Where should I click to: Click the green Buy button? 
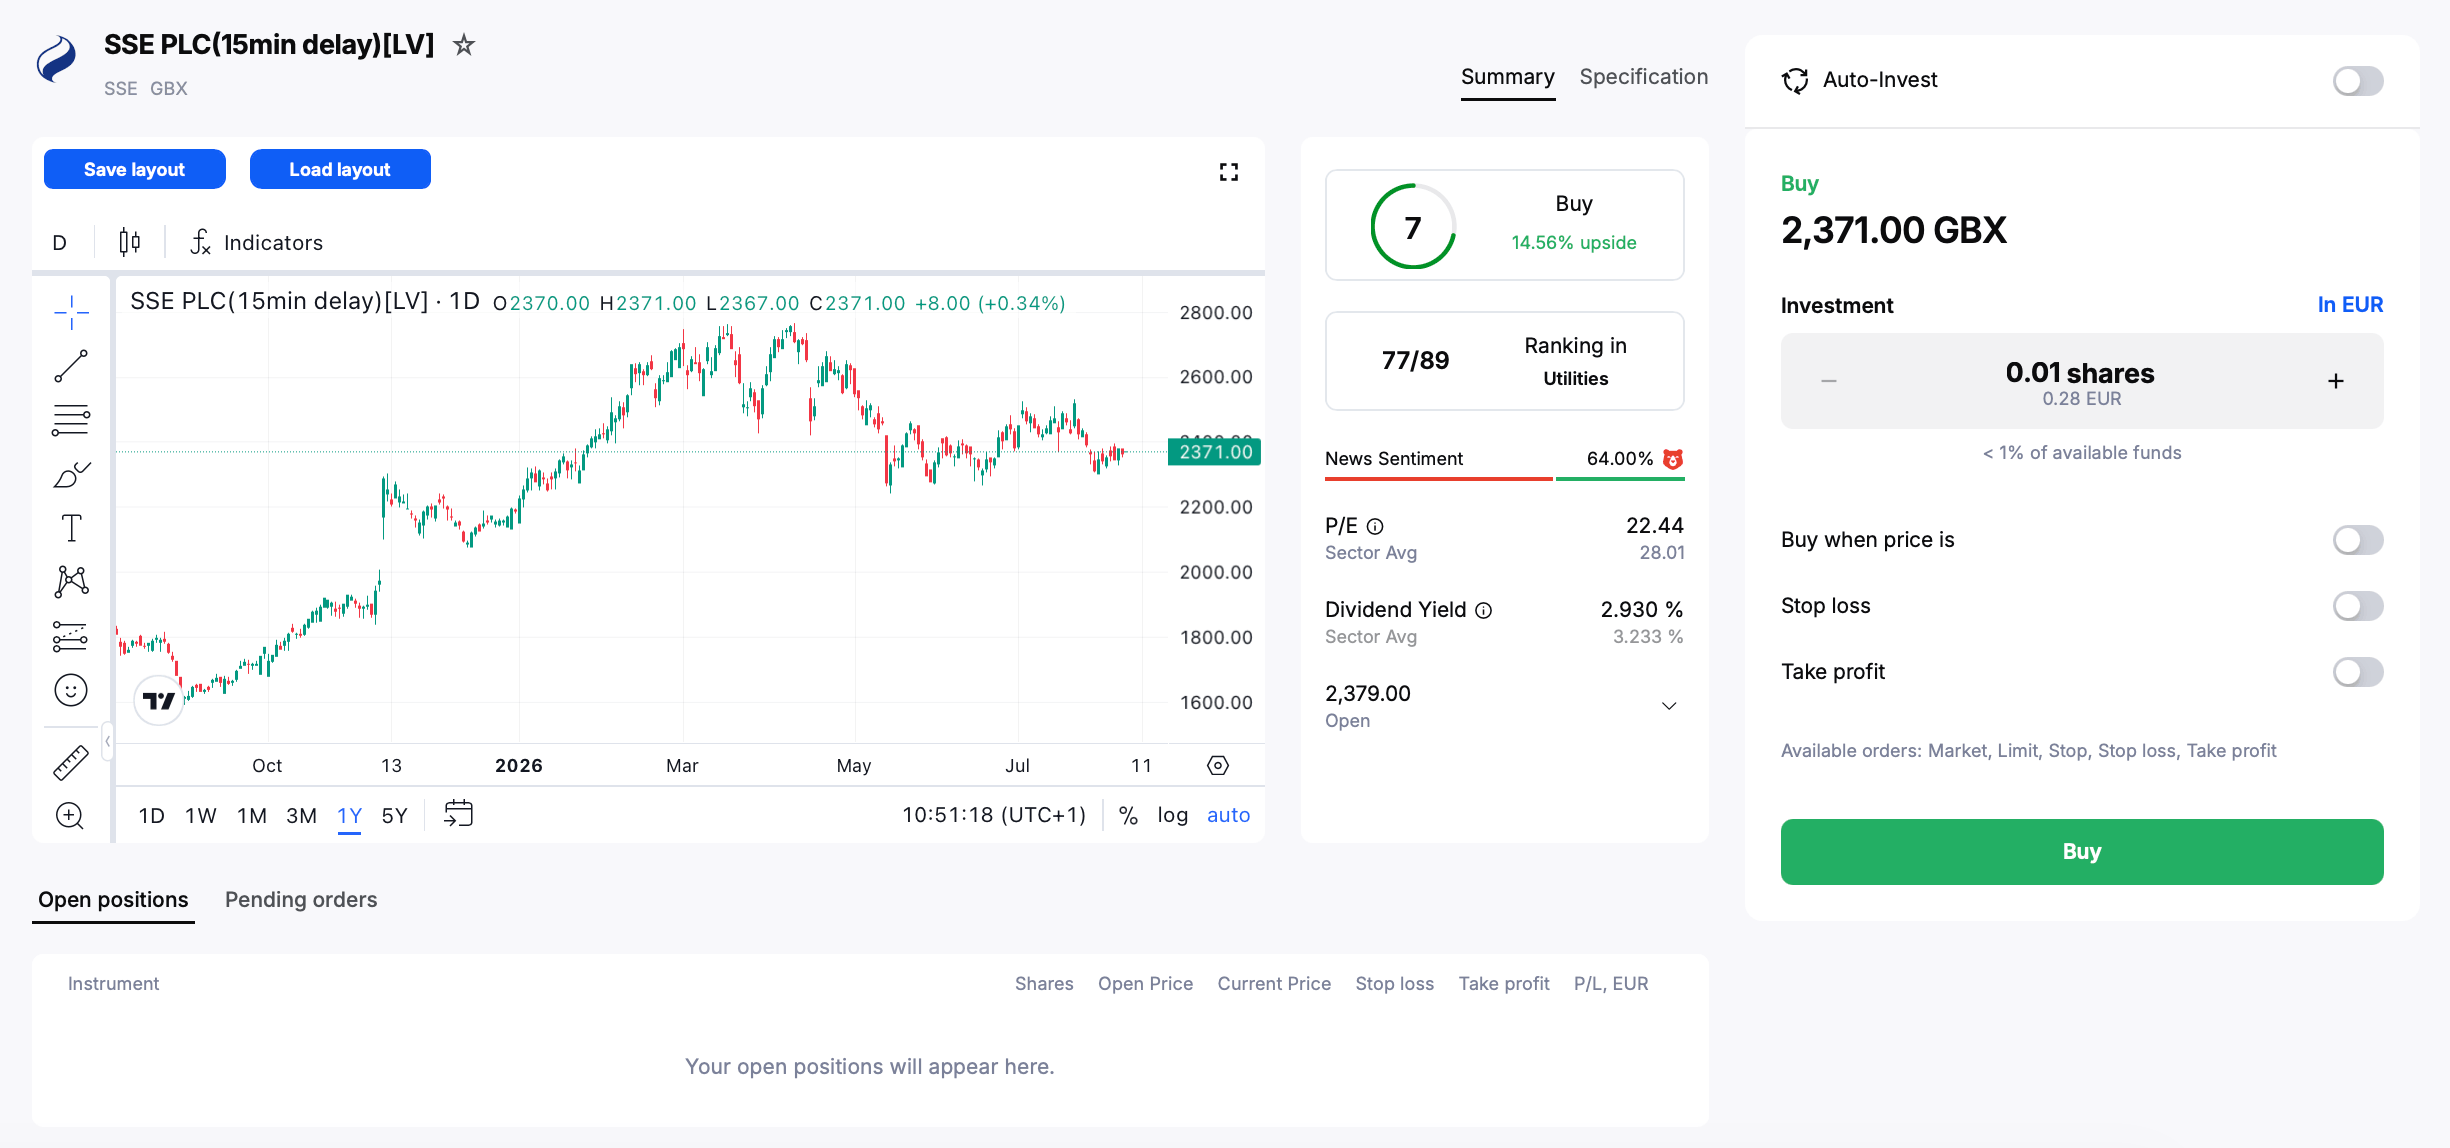point(2082,852)
